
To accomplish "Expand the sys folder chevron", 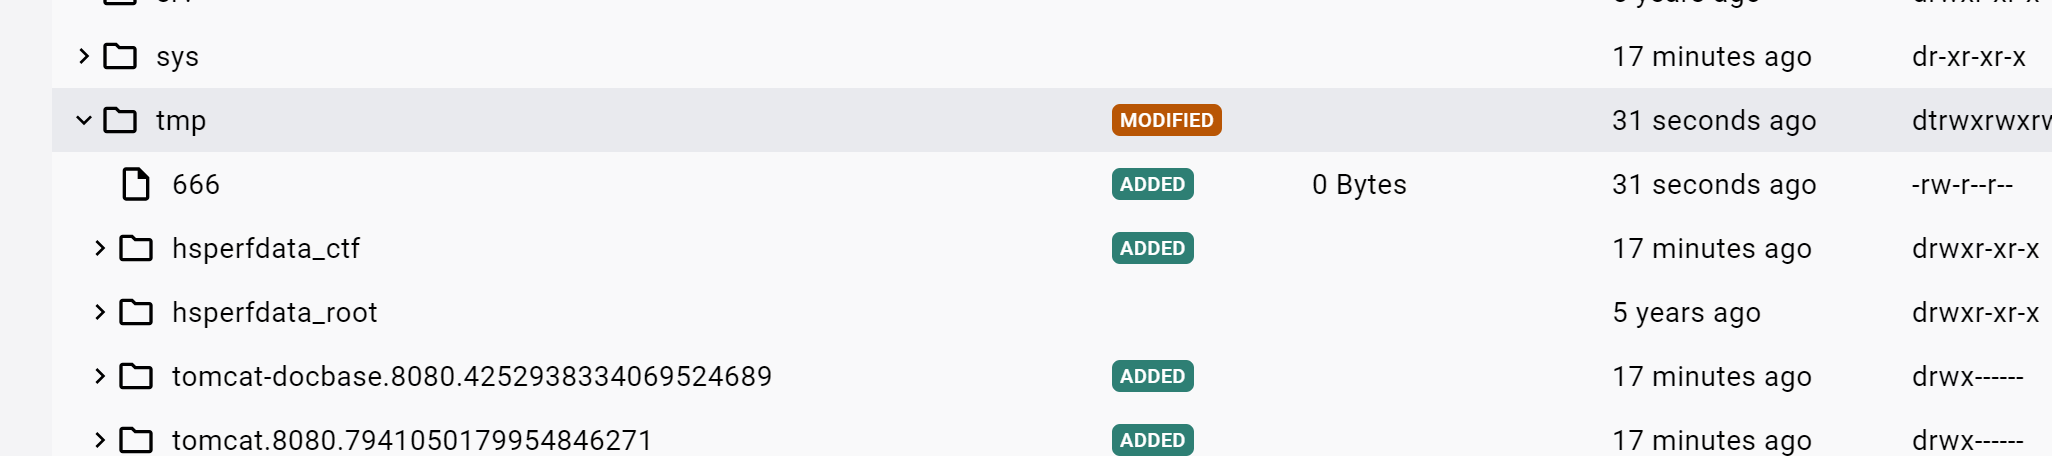I will pos(84,57).
